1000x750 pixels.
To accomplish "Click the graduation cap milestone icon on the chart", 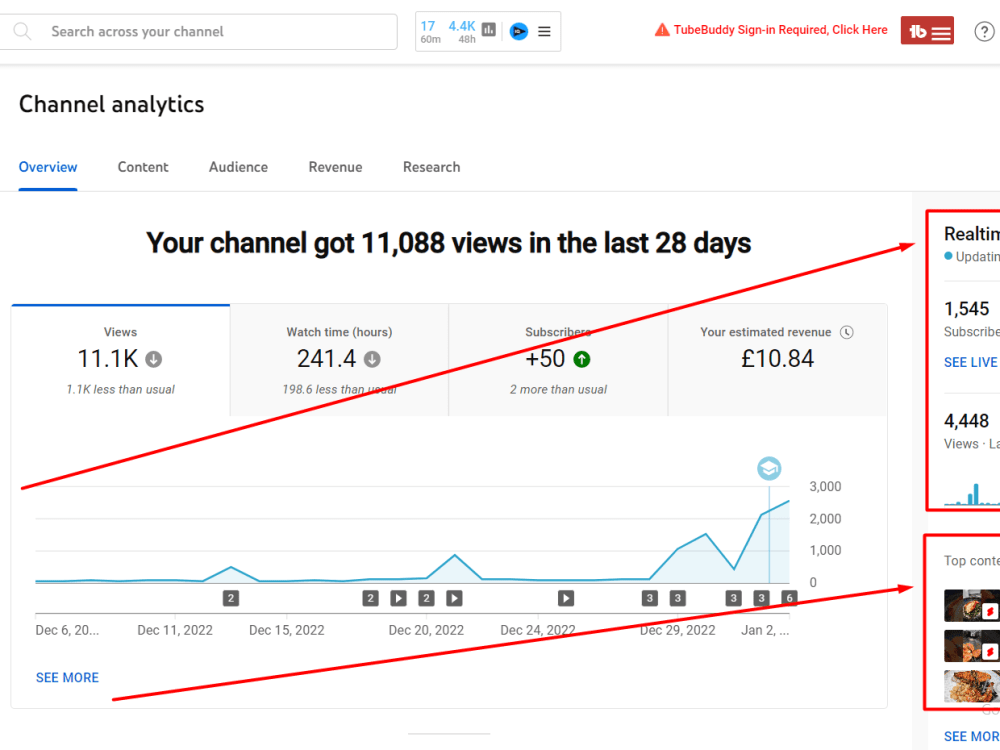I will 768,467.
